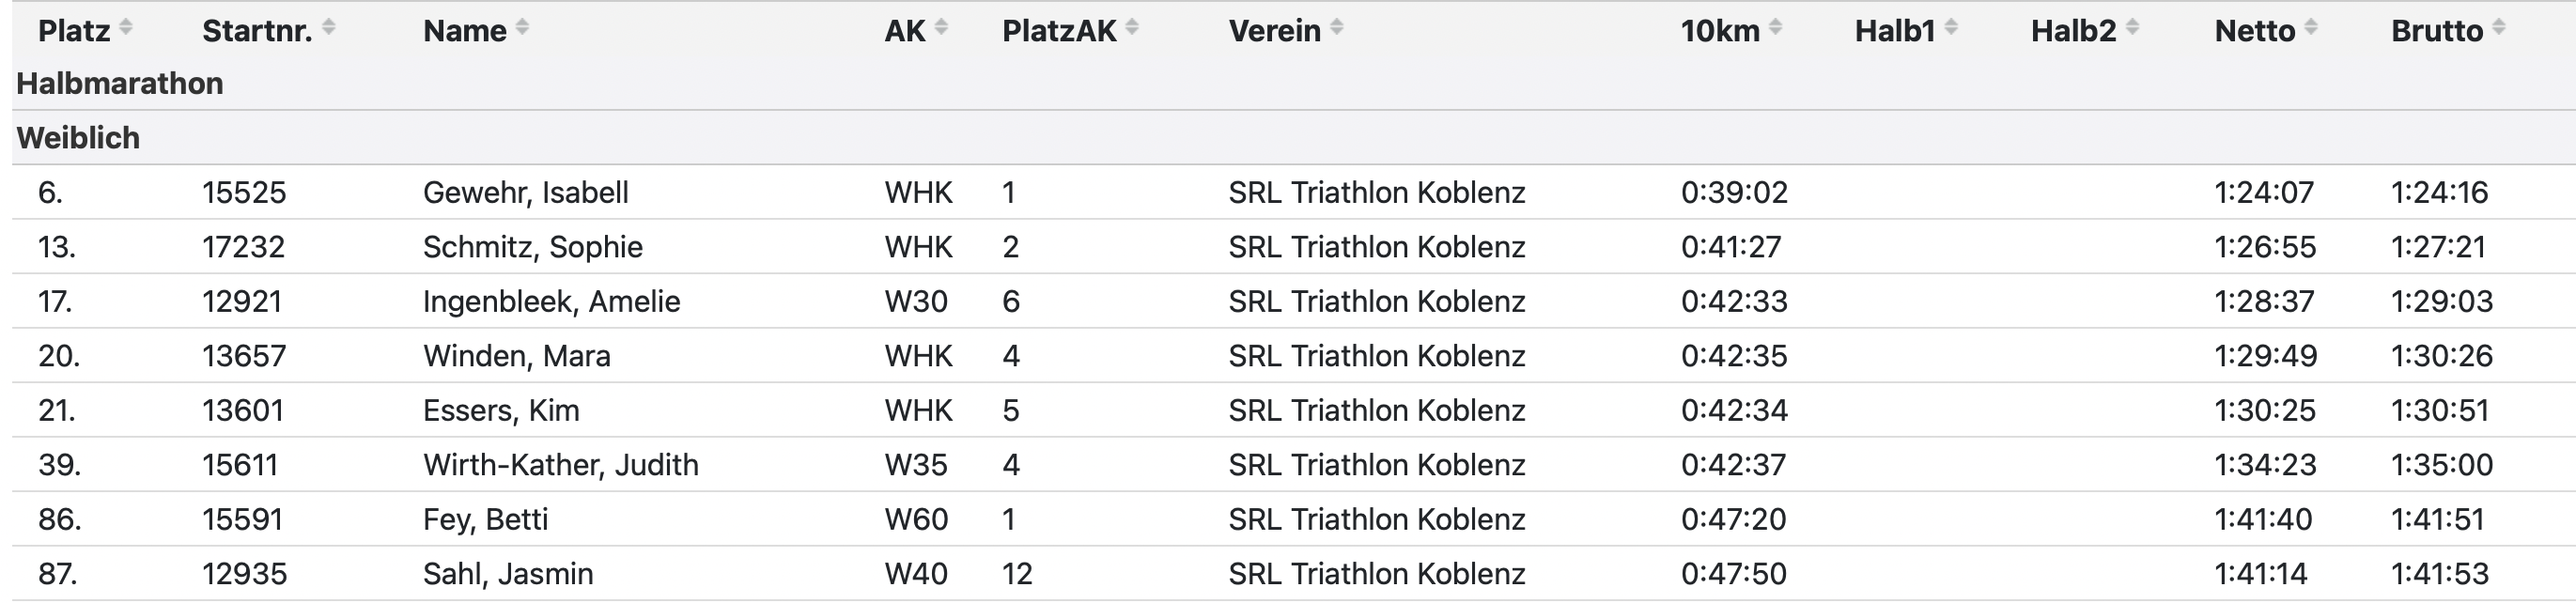Select the Gewehr, Isabell name entry
The image size is (2576, 603).
click(526, 192)
